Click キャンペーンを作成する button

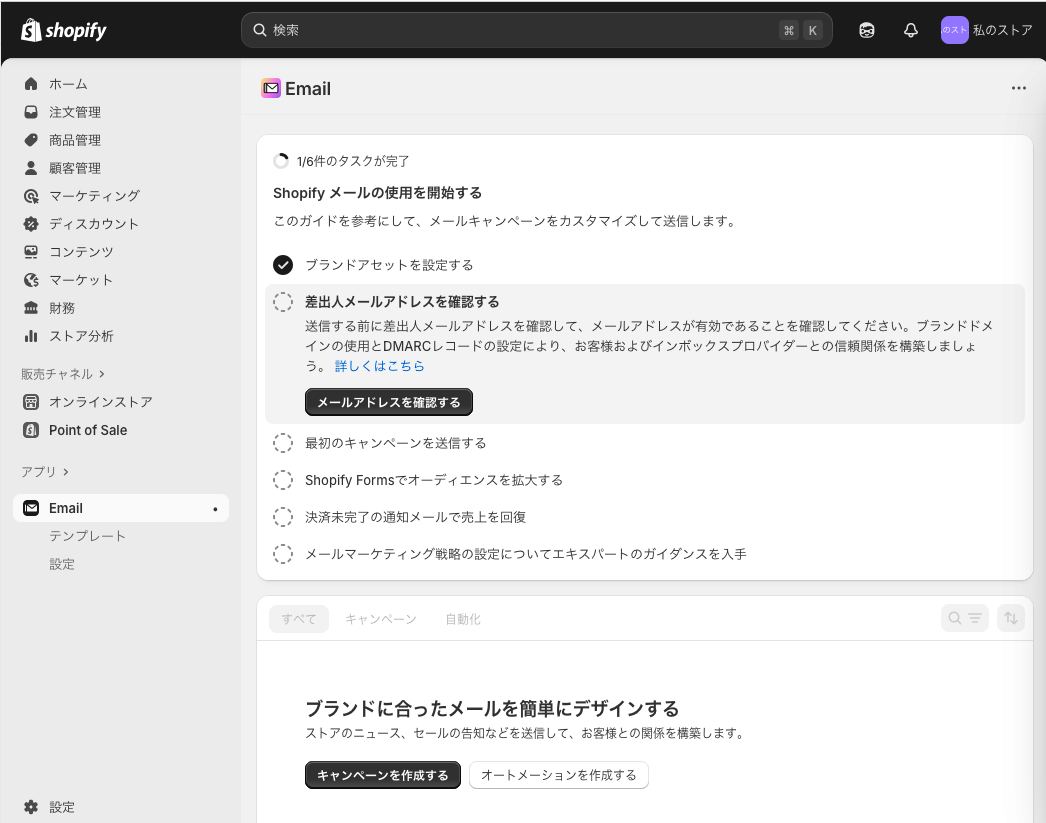(x=383, y=775)
